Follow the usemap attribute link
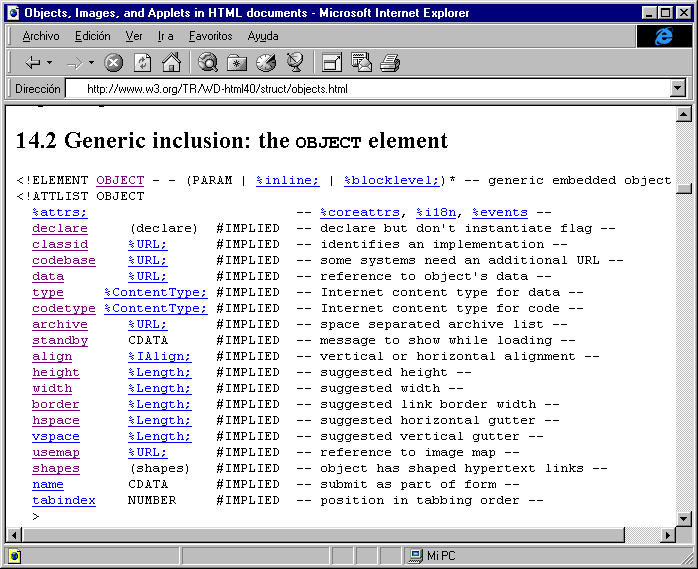Image resolution: width=698 pixels, height=569 pixels. pyautogui.click(x=56, y=453)
